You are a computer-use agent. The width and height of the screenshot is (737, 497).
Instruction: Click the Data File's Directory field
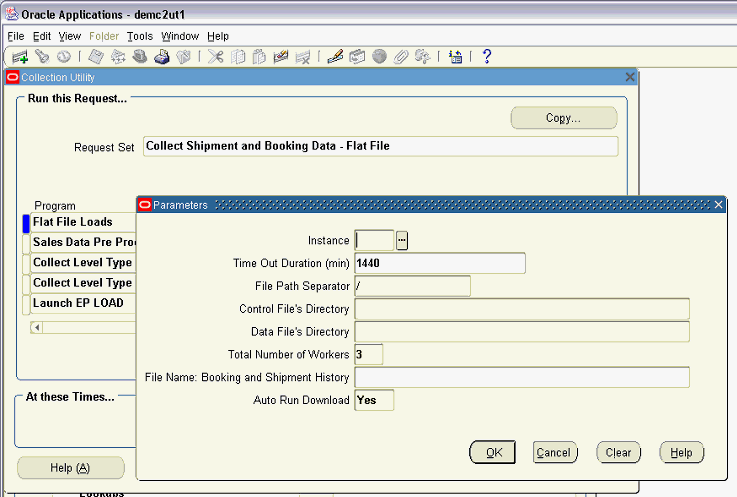(522, 332)
